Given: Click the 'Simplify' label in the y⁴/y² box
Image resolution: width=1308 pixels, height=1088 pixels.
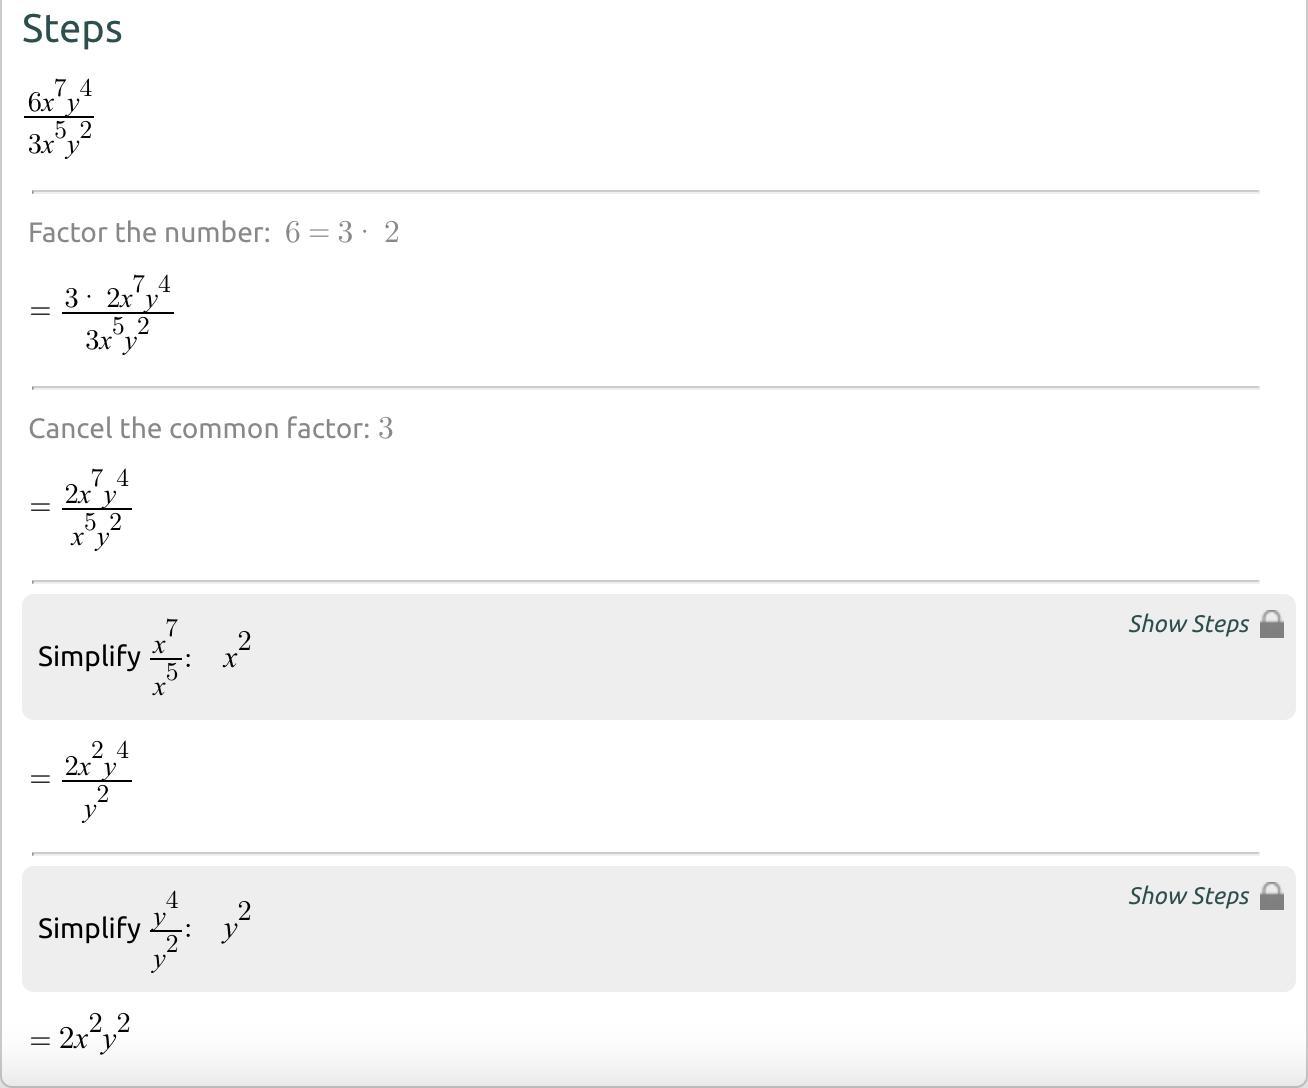Looking at the screenshot, I should [x=89, y=929].
